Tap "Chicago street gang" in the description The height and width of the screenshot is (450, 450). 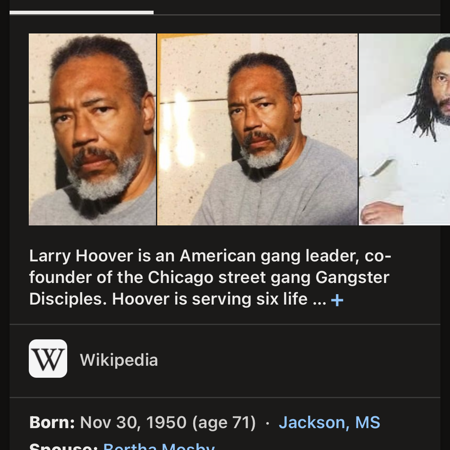(229, 278)
